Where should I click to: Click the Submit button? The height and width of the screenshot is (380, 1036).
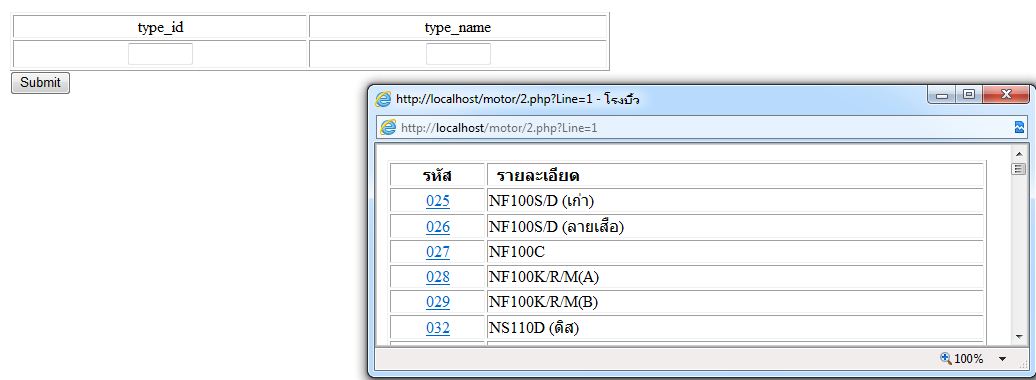coord(40,83)
